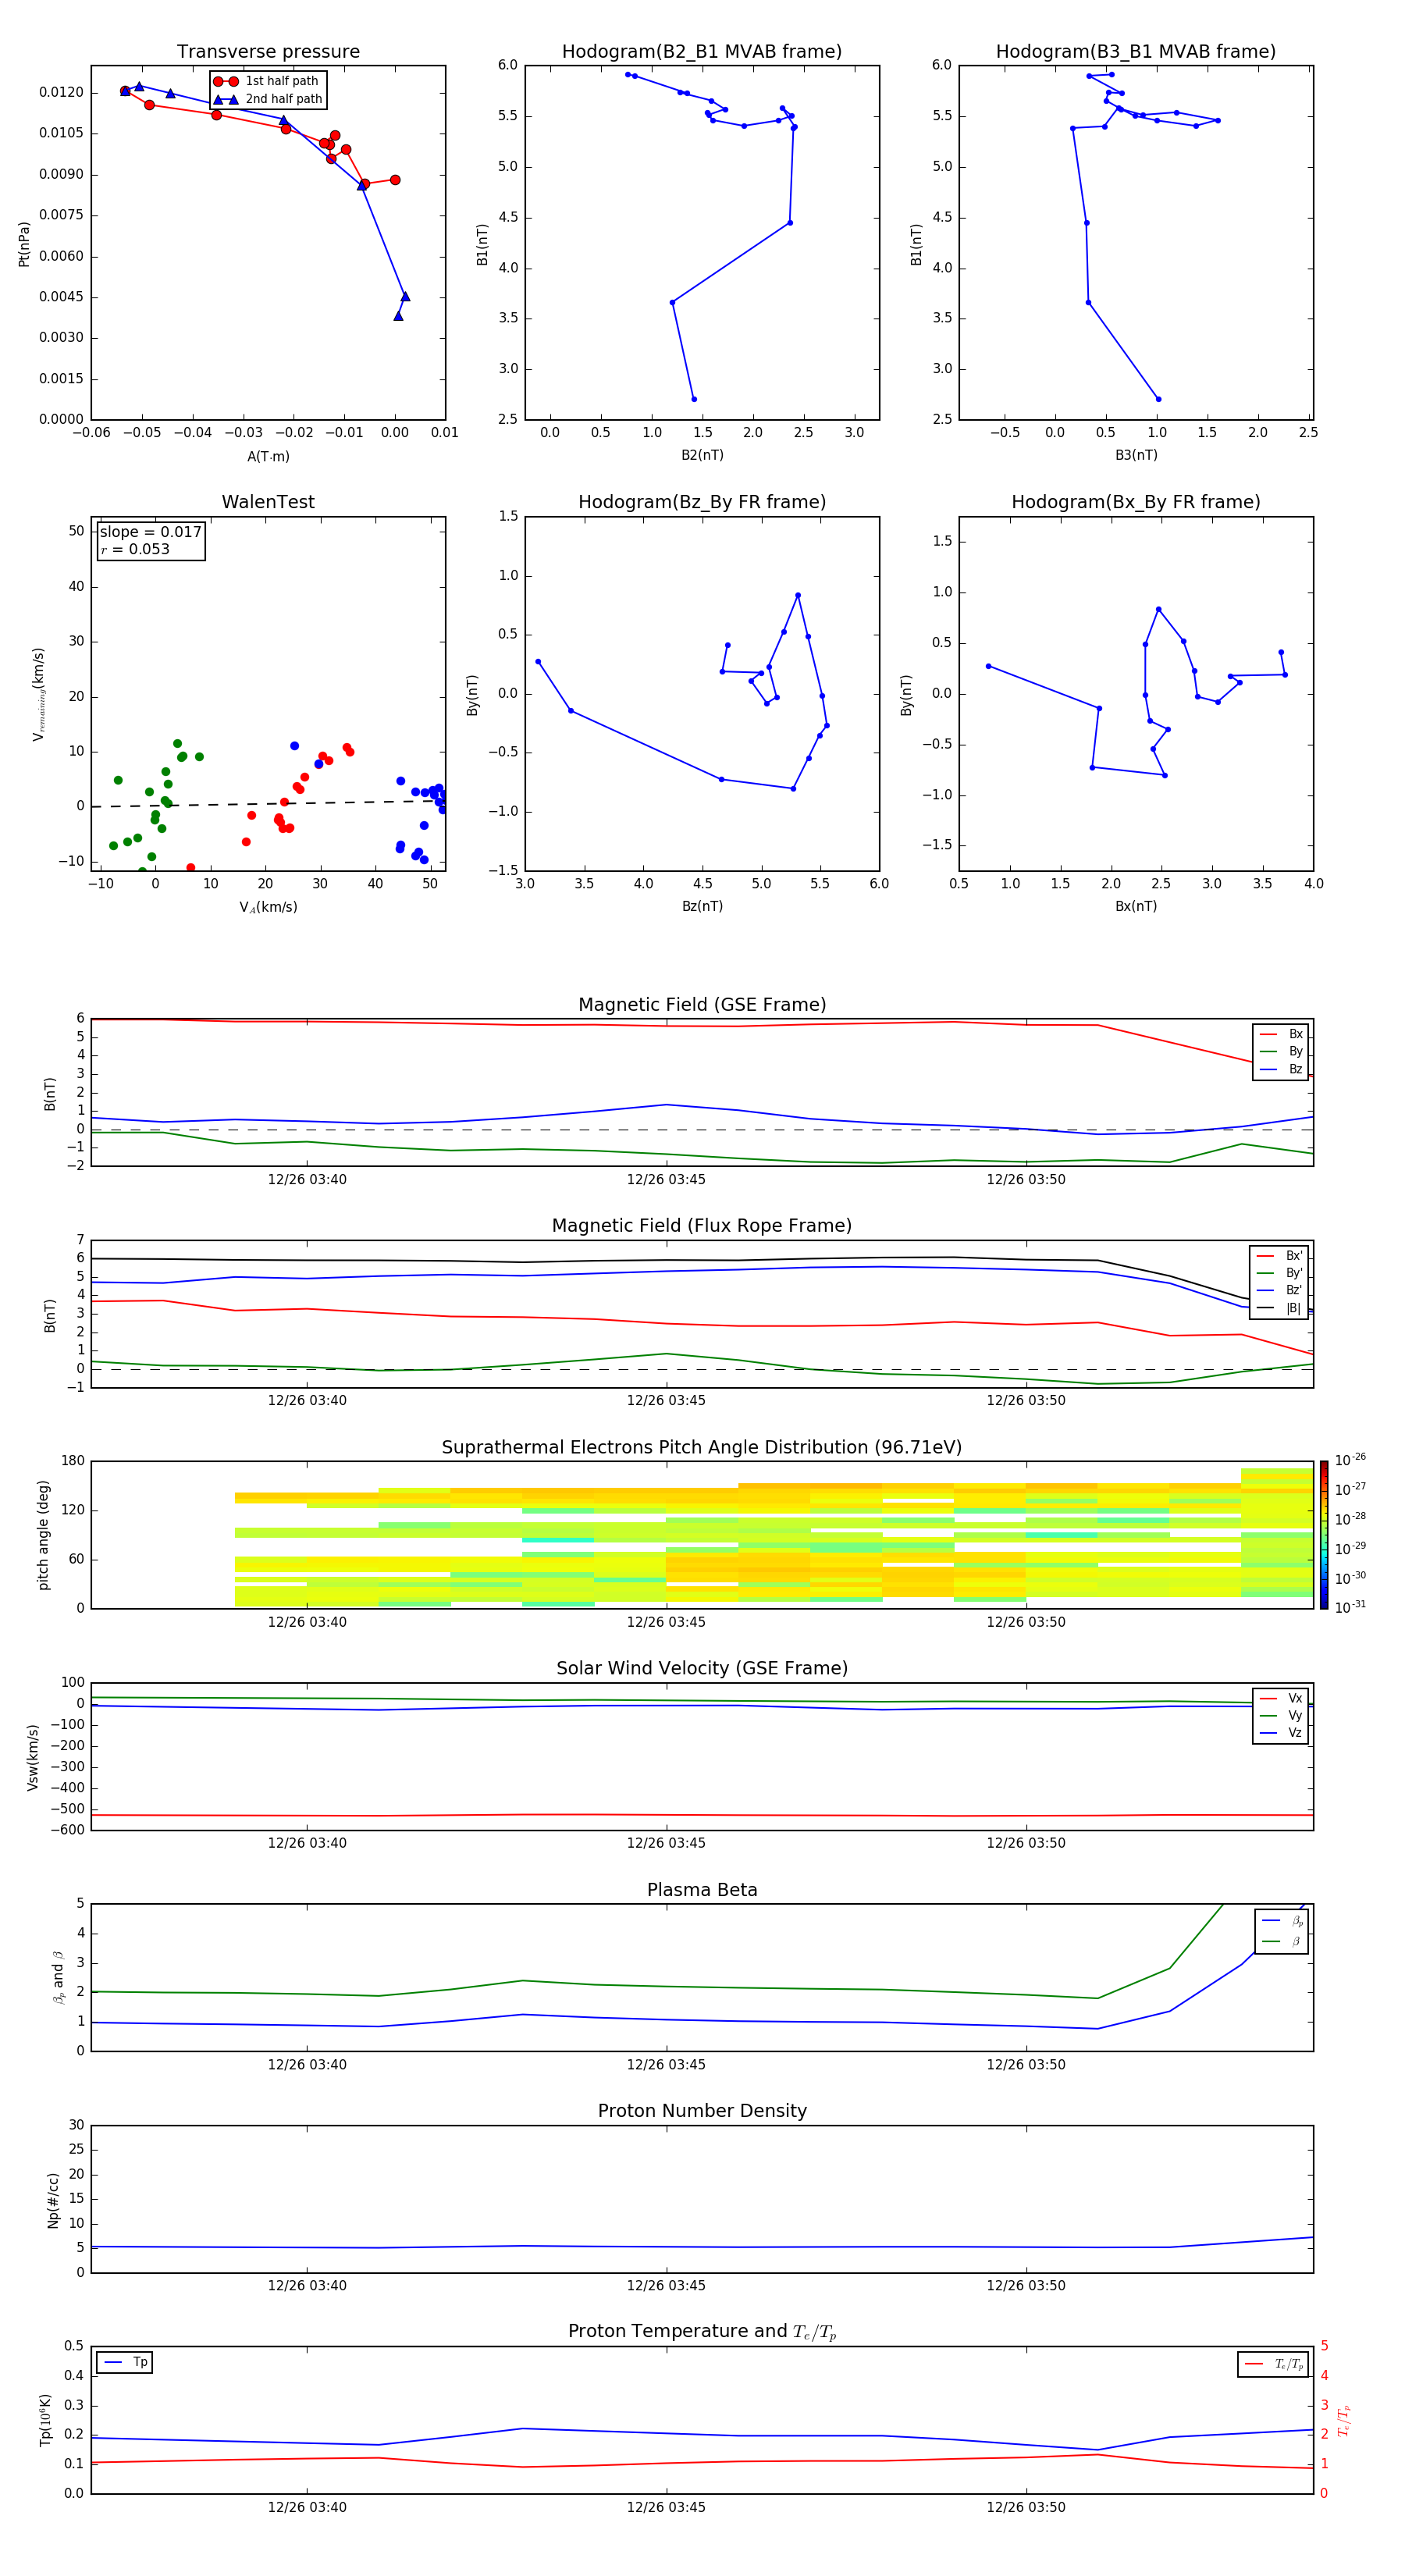Screen dimensions: 1405x2576
Task: Select the "slope = 0.017" annotation
Action: (151, 532)
